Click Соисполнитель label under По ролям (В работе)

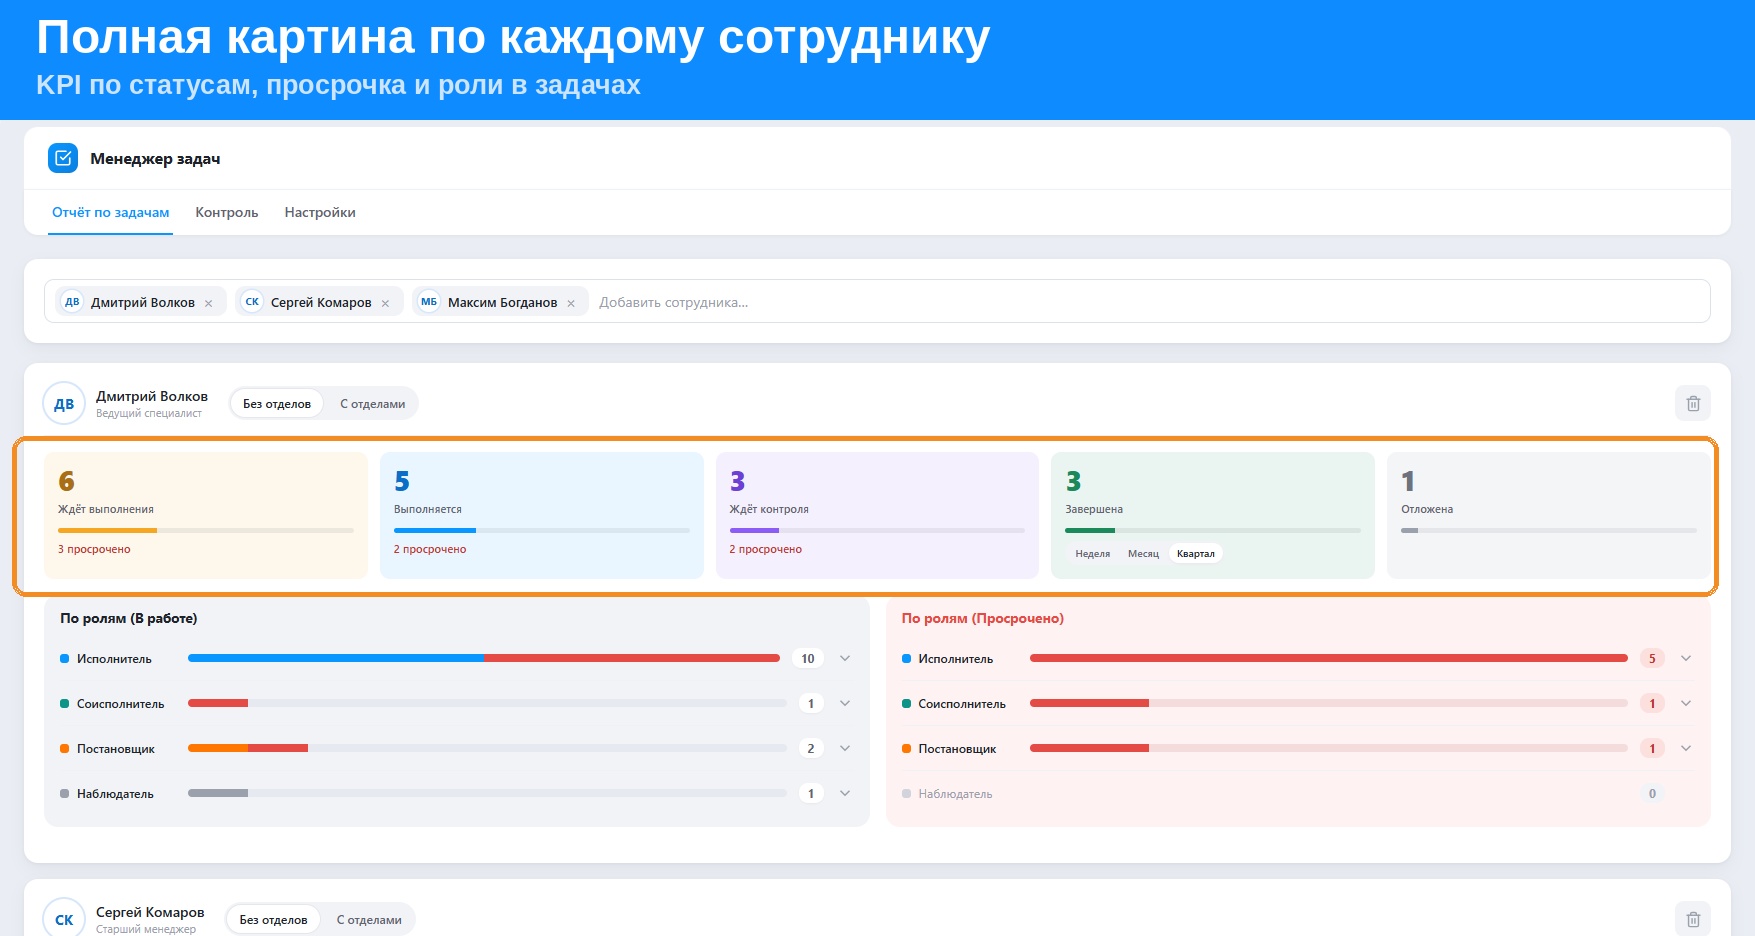coord(120,704)
